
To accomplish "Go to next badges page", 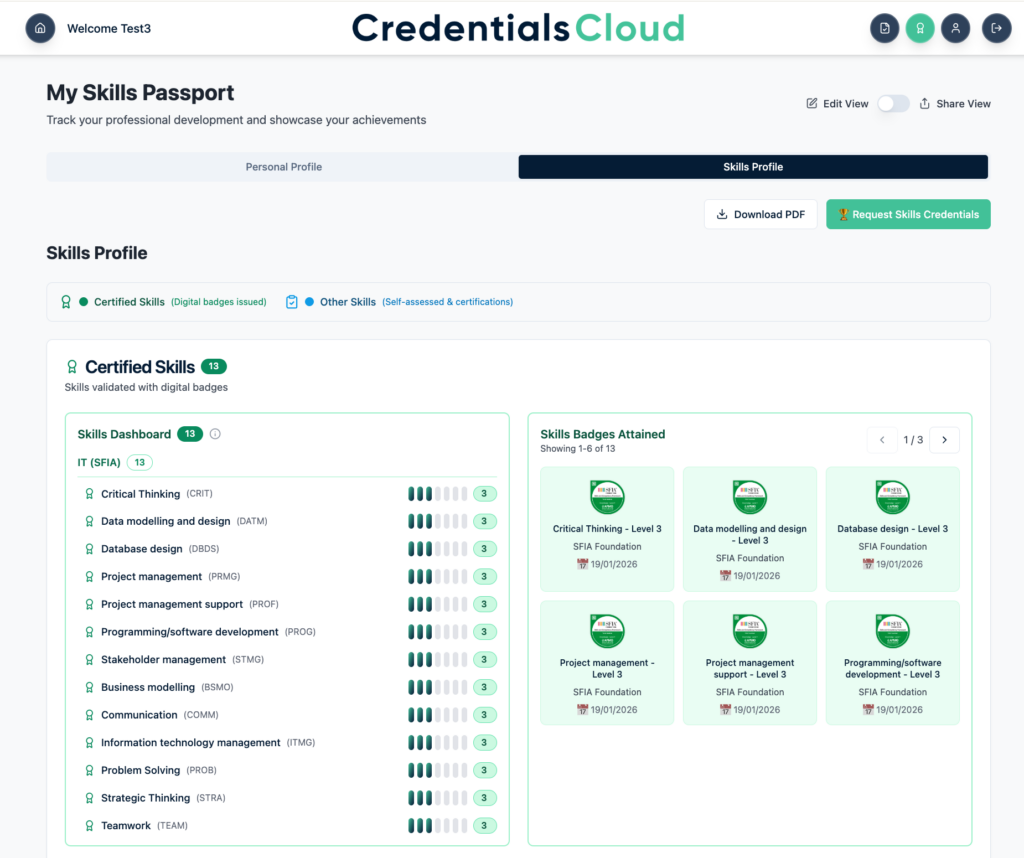I will 944,439.
